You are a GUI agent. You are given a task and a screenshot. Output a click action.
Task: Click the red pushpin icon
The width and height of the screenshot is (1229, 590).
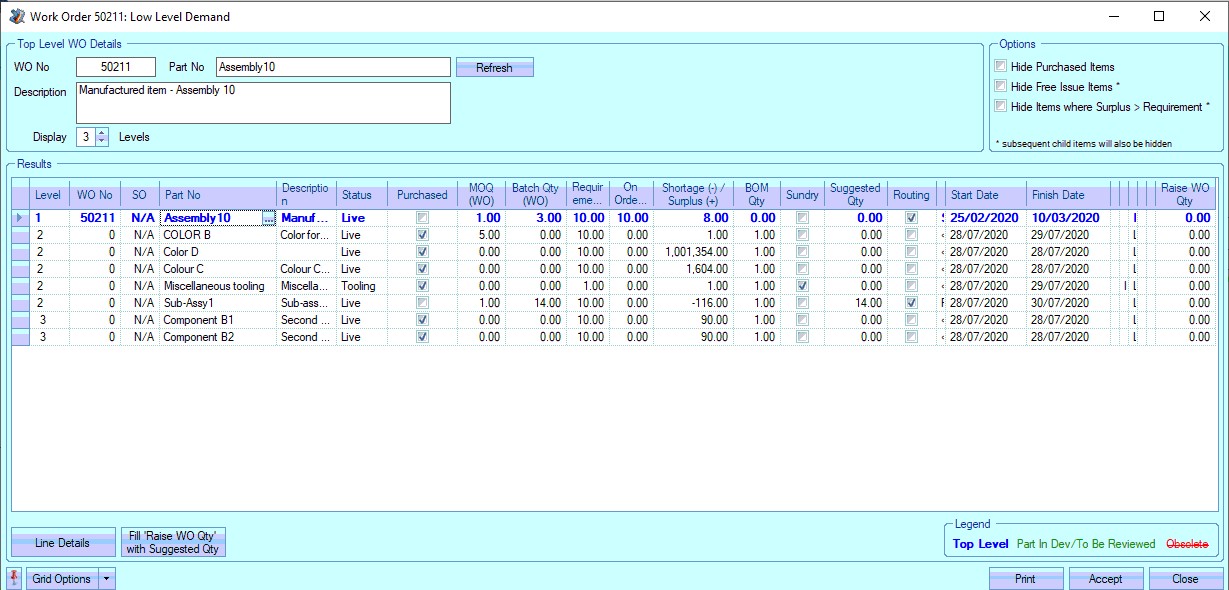pos(14,578)
